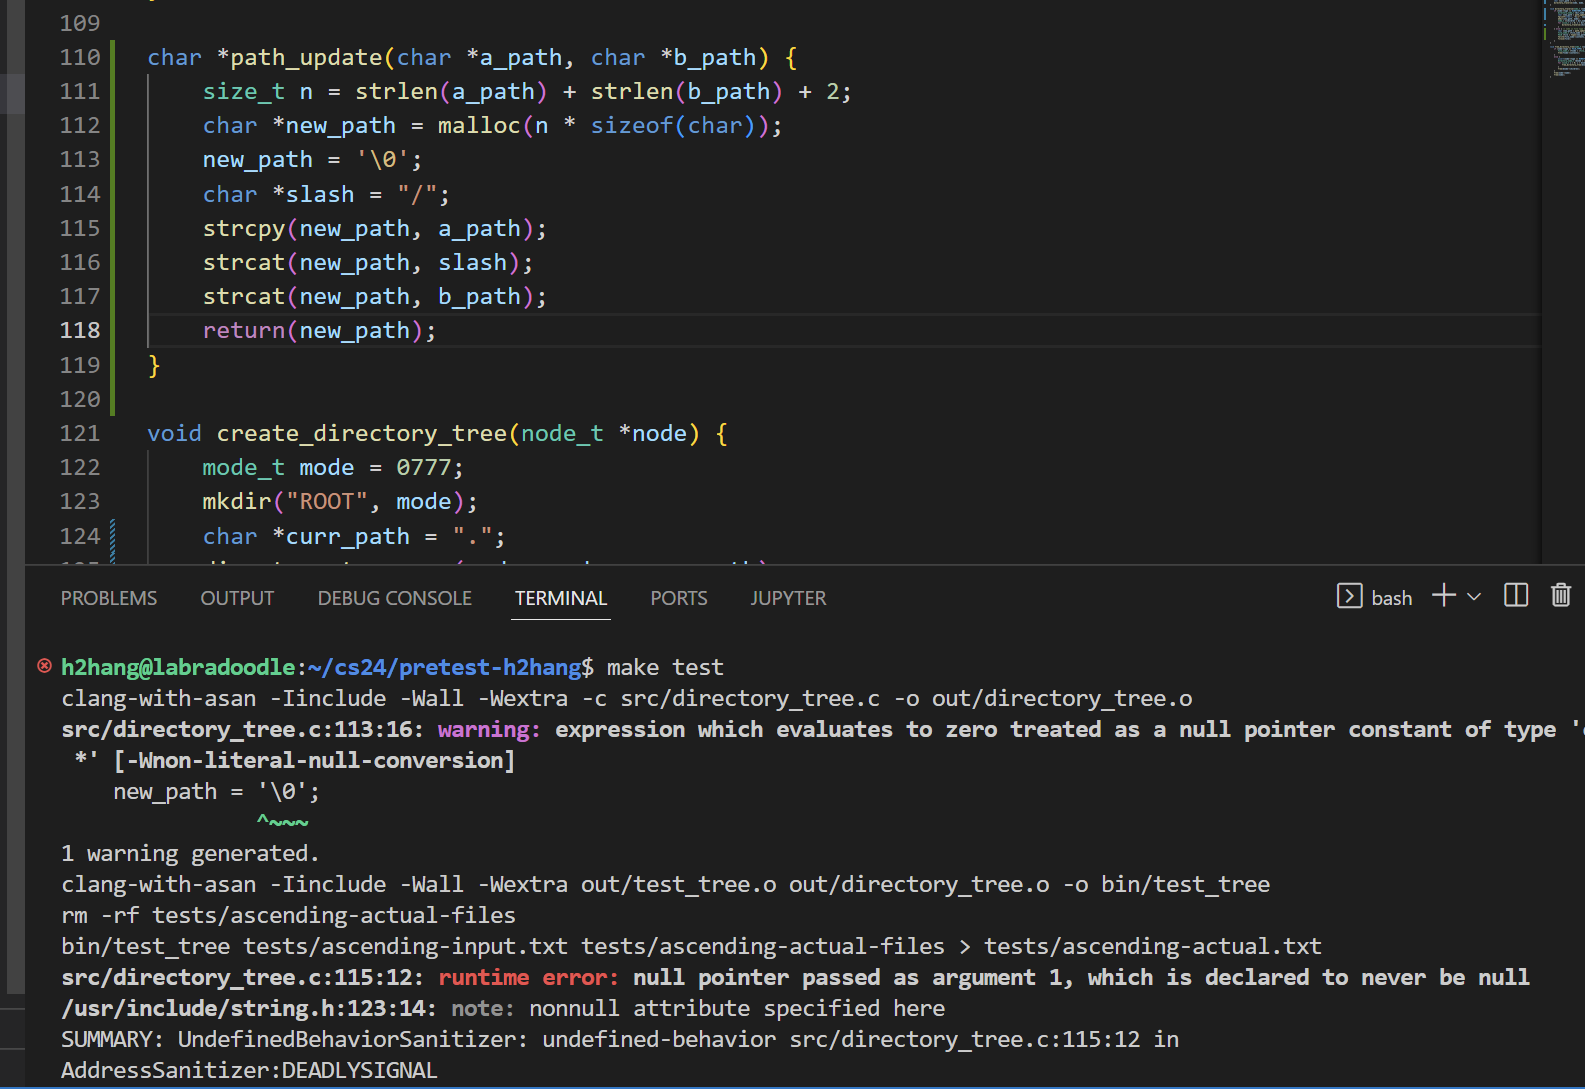1585x1089 pixels.
Task: Open src/directory_tree.c:115:12 runtime error link
Action: click(244, 977)
